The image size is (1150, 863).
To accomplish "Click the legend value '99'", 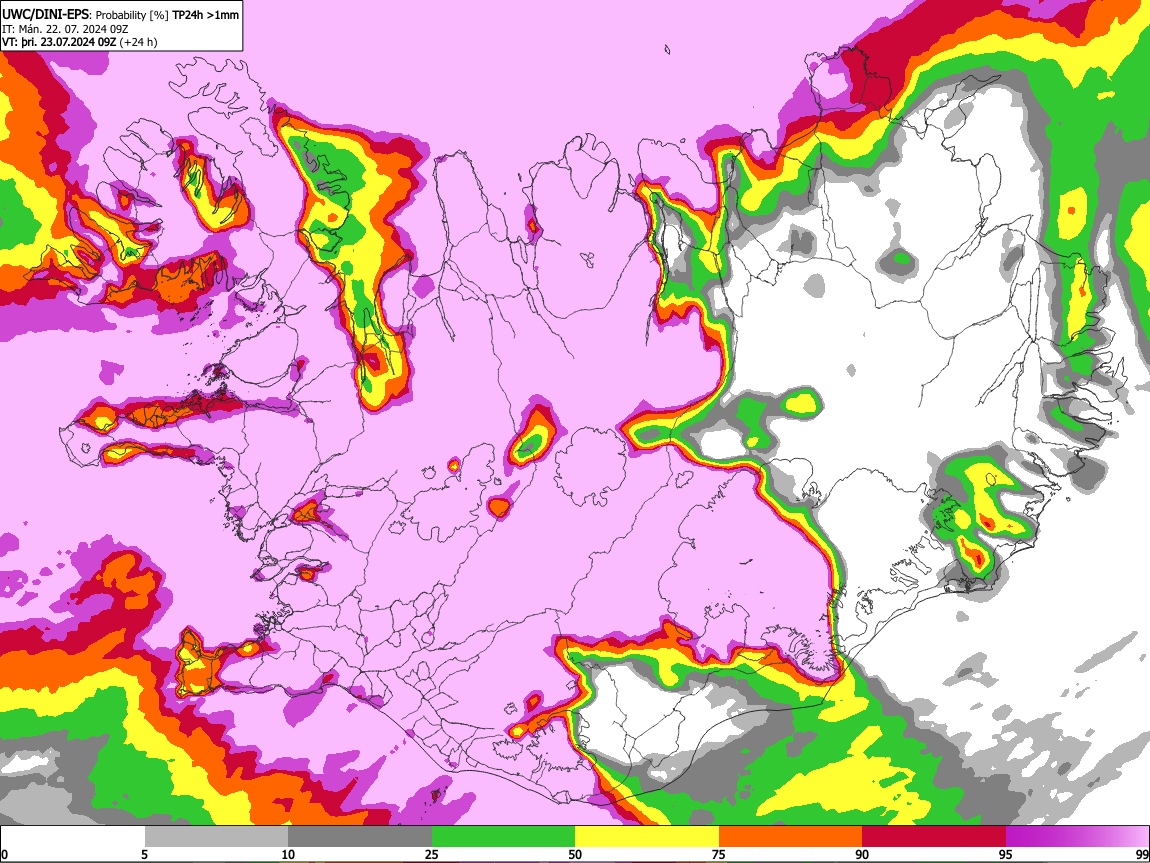I will pos(1142,854).
